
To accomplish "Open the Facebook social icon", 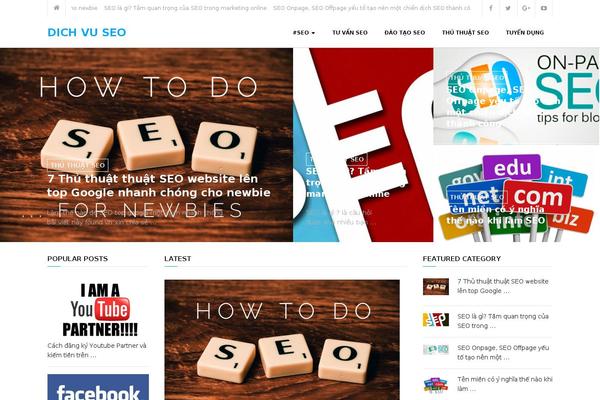I will pos(491,8).
